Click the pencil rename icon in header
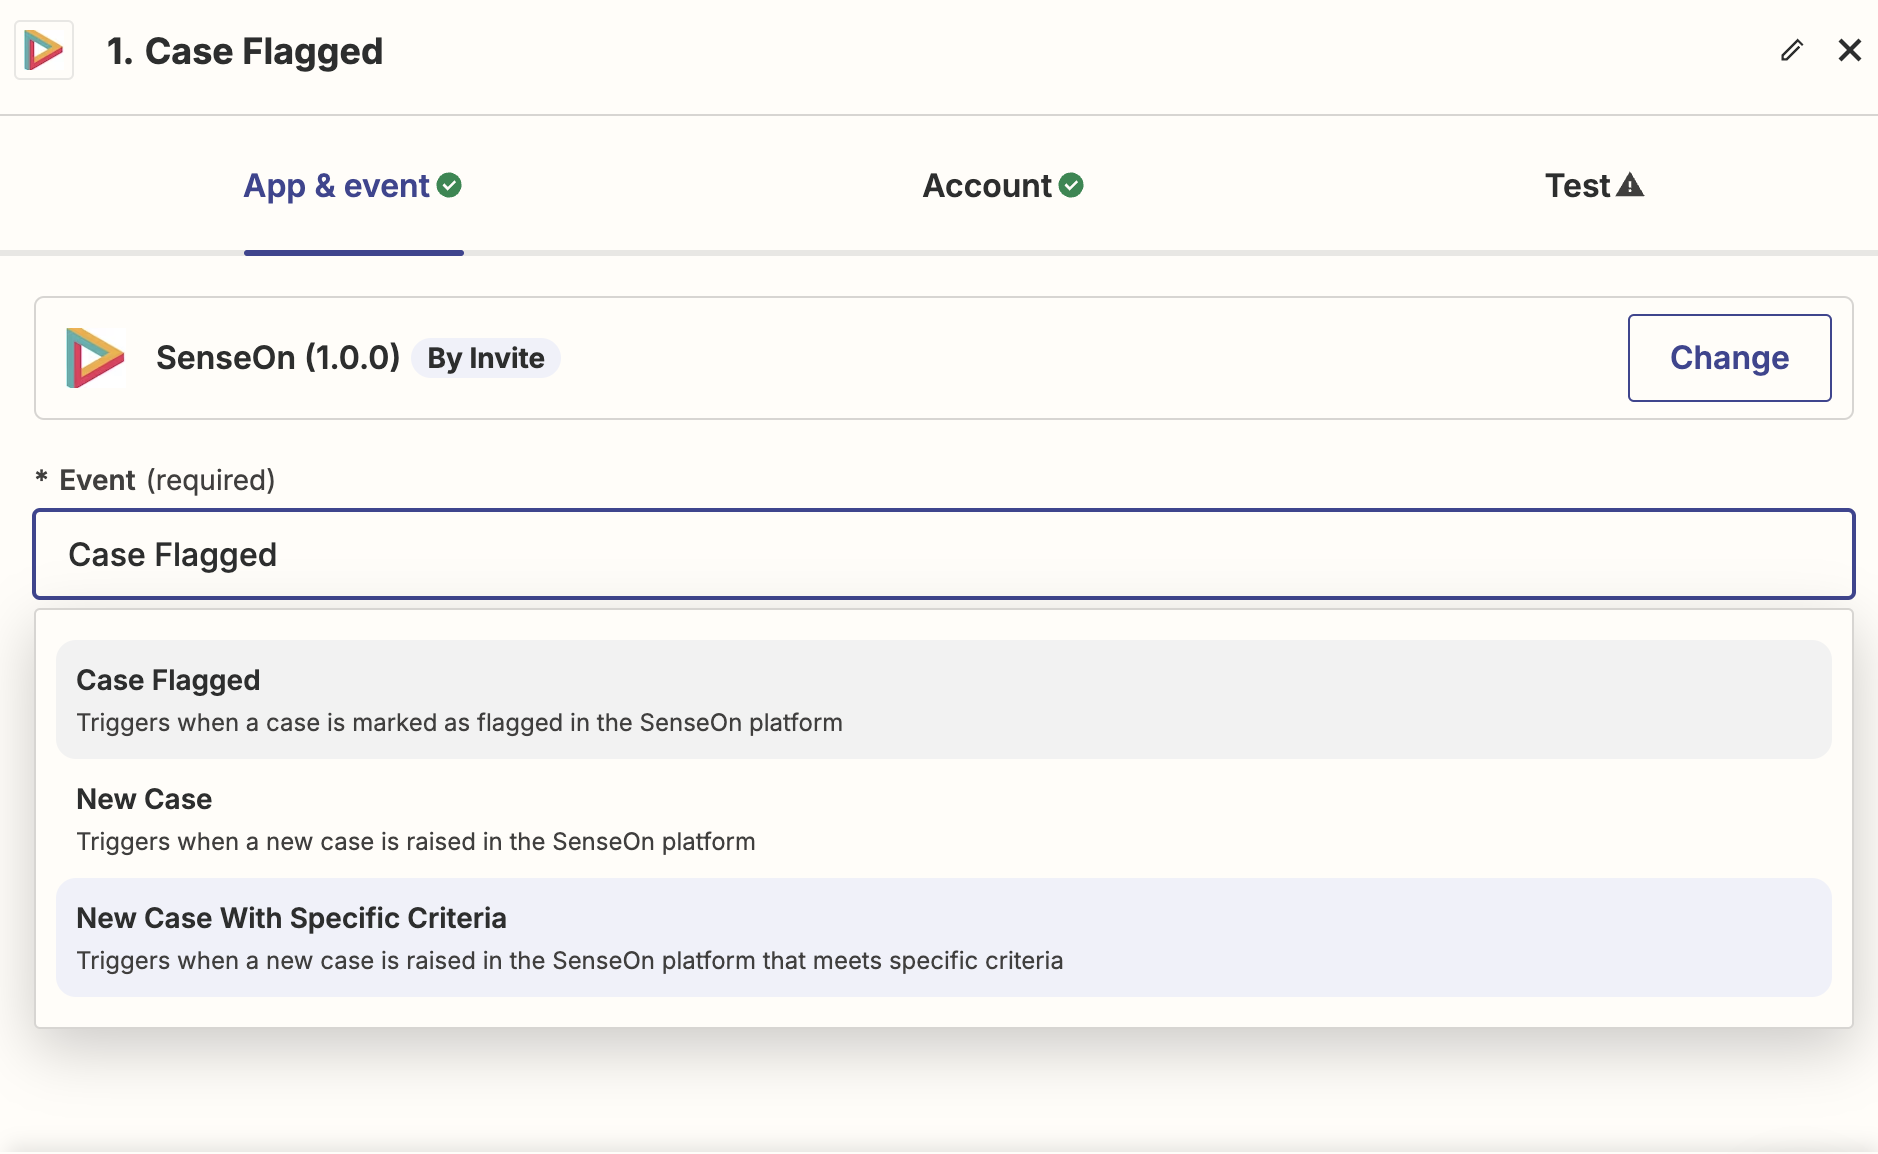This screenshot has height=1154, width=1878. 1791,50
